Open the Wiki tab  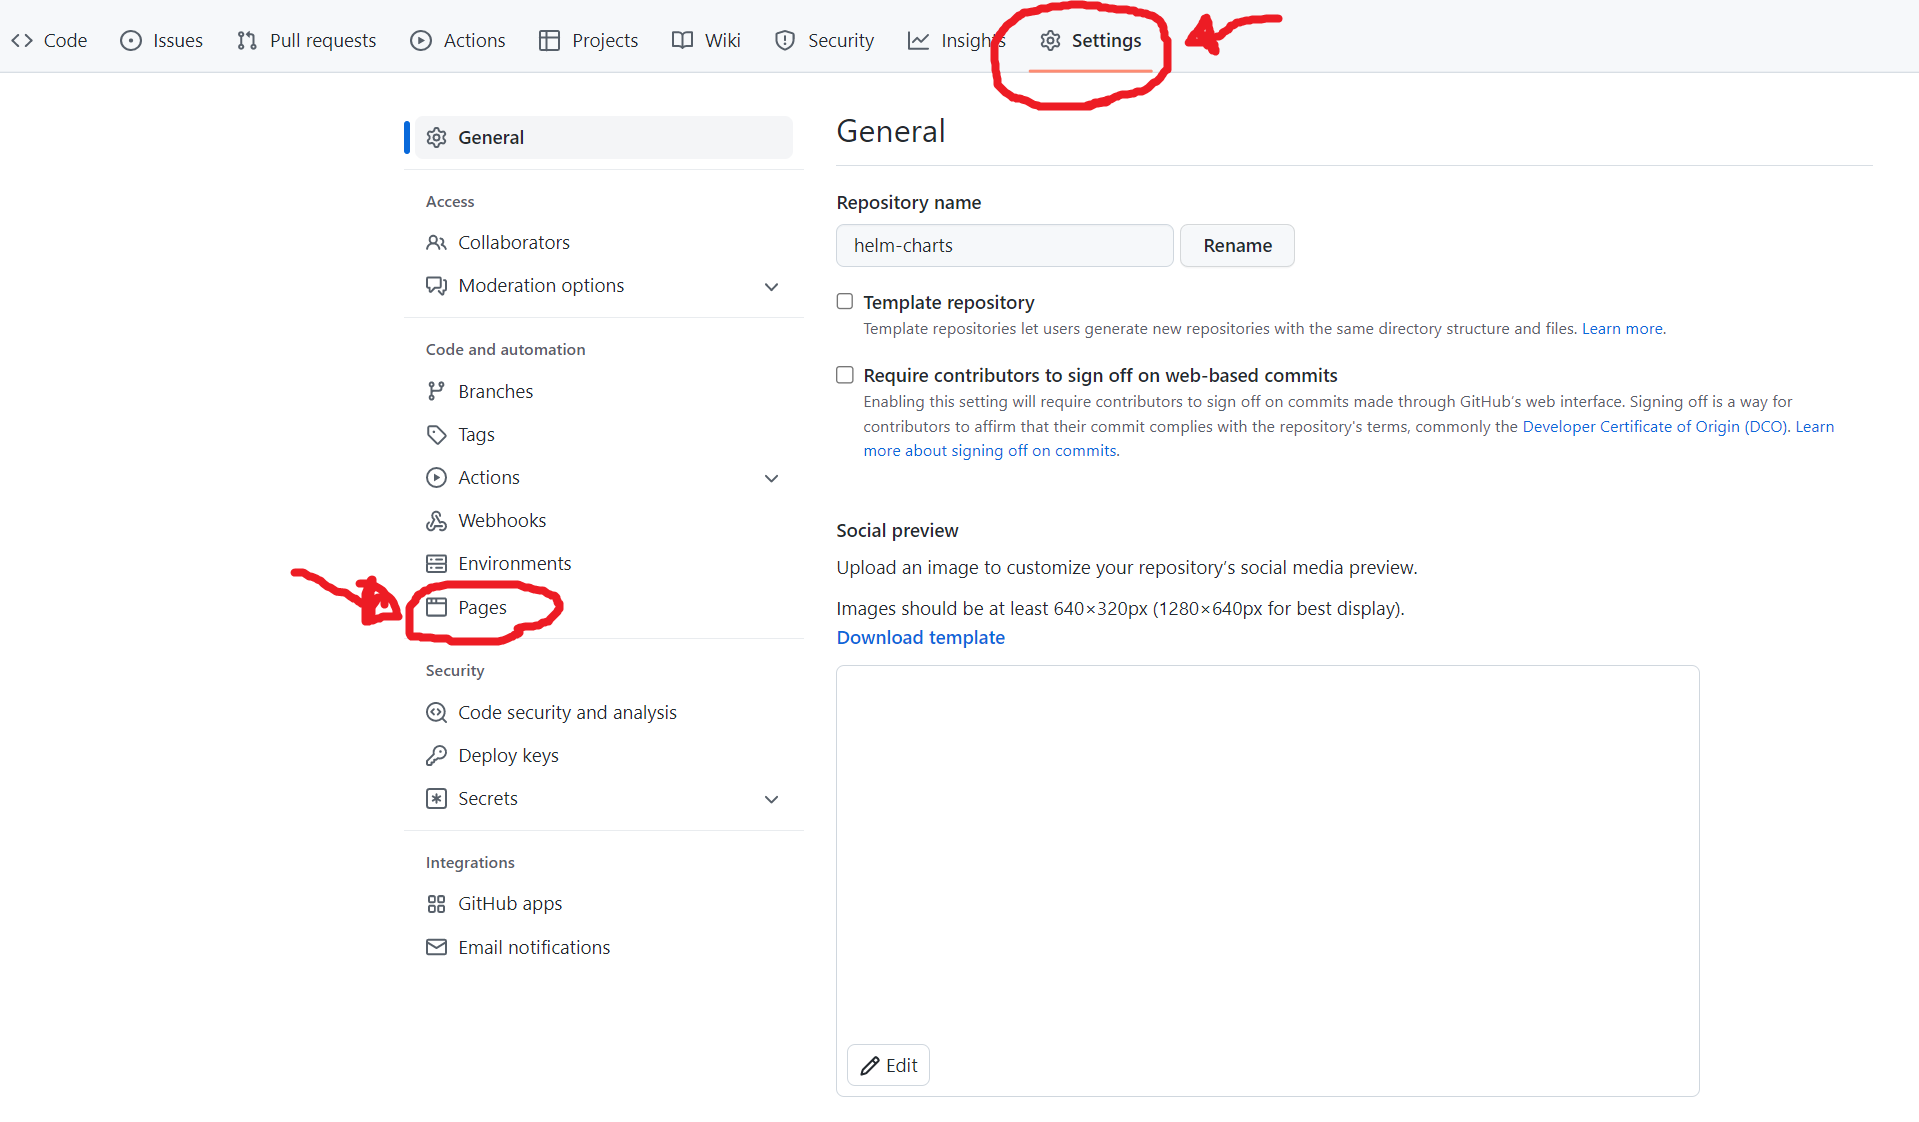click(x=706, y=40)
